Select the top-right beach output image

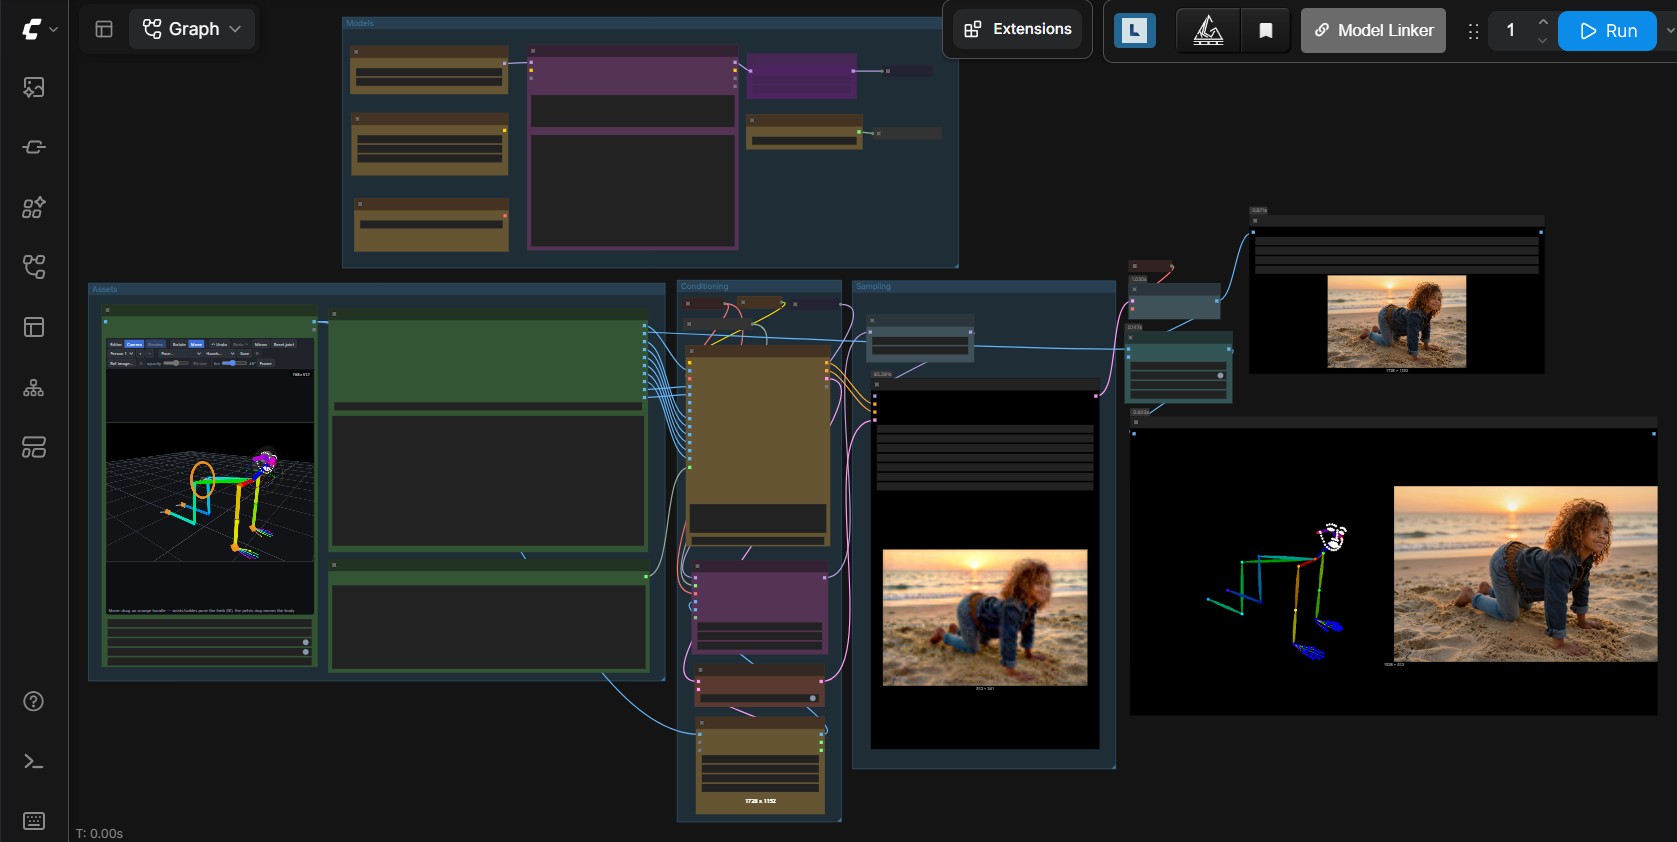[1396, 322]
